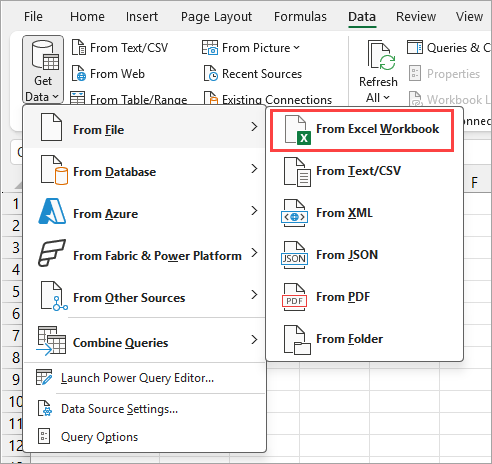Image resolution: width=492 pixels, height=464 pixels.
Task: Switch to the Formulas tab
Action: coord(300,17)
